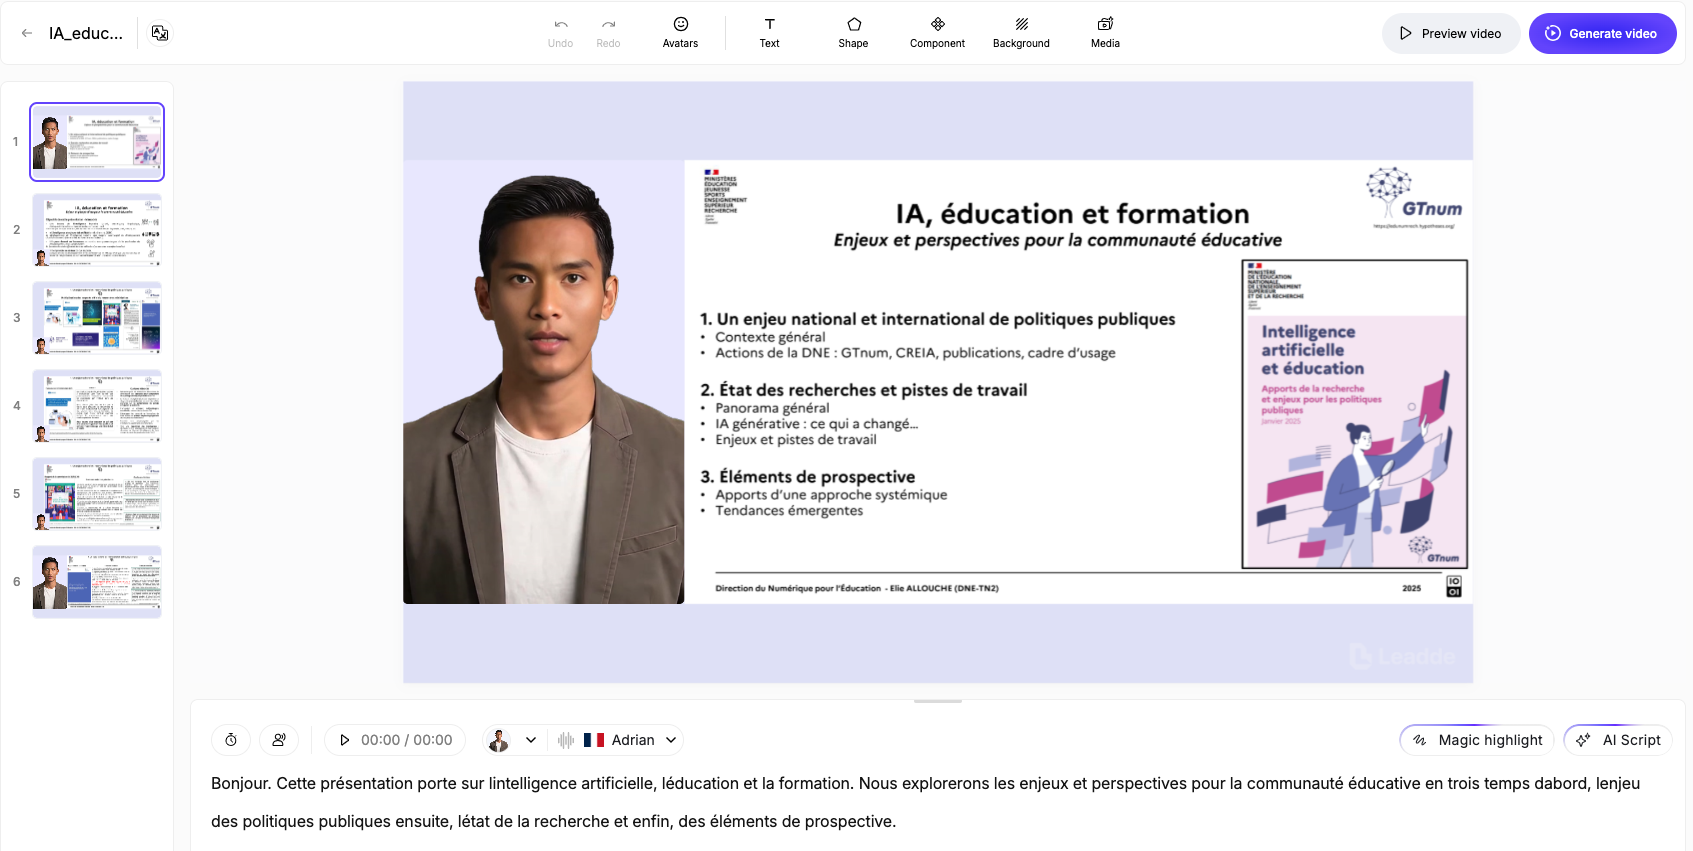Play the script audio preview

pyautogui.click(x=345, y=740)
